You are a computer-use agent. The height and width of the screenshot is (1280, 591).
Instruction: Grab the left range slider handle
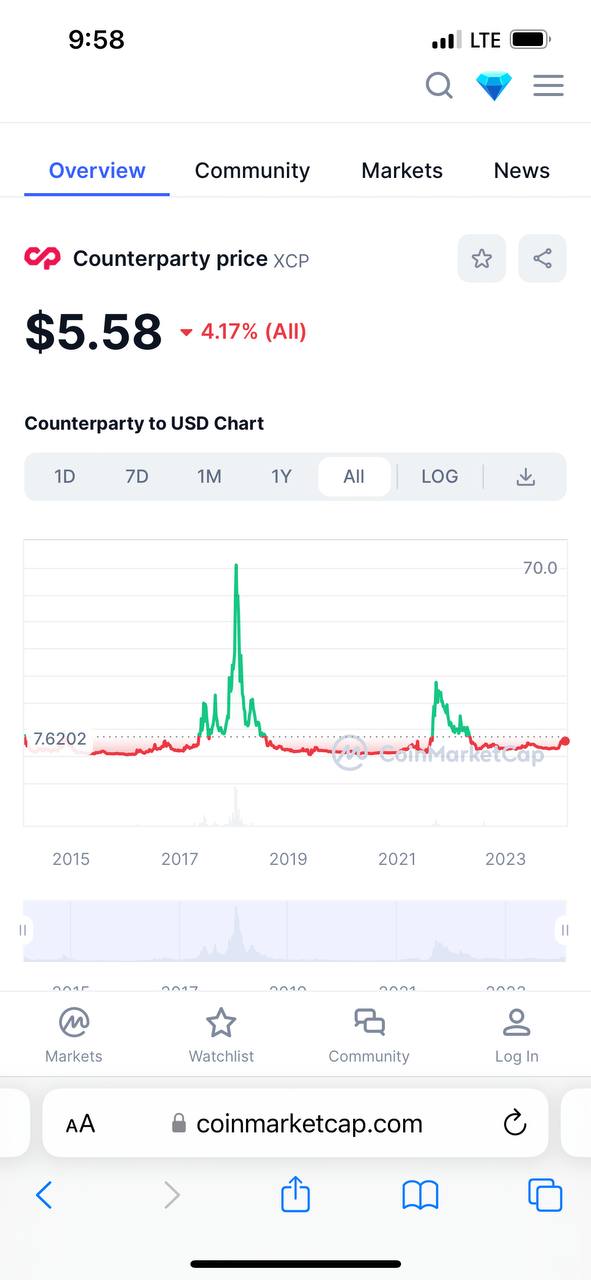coord(23,930)
